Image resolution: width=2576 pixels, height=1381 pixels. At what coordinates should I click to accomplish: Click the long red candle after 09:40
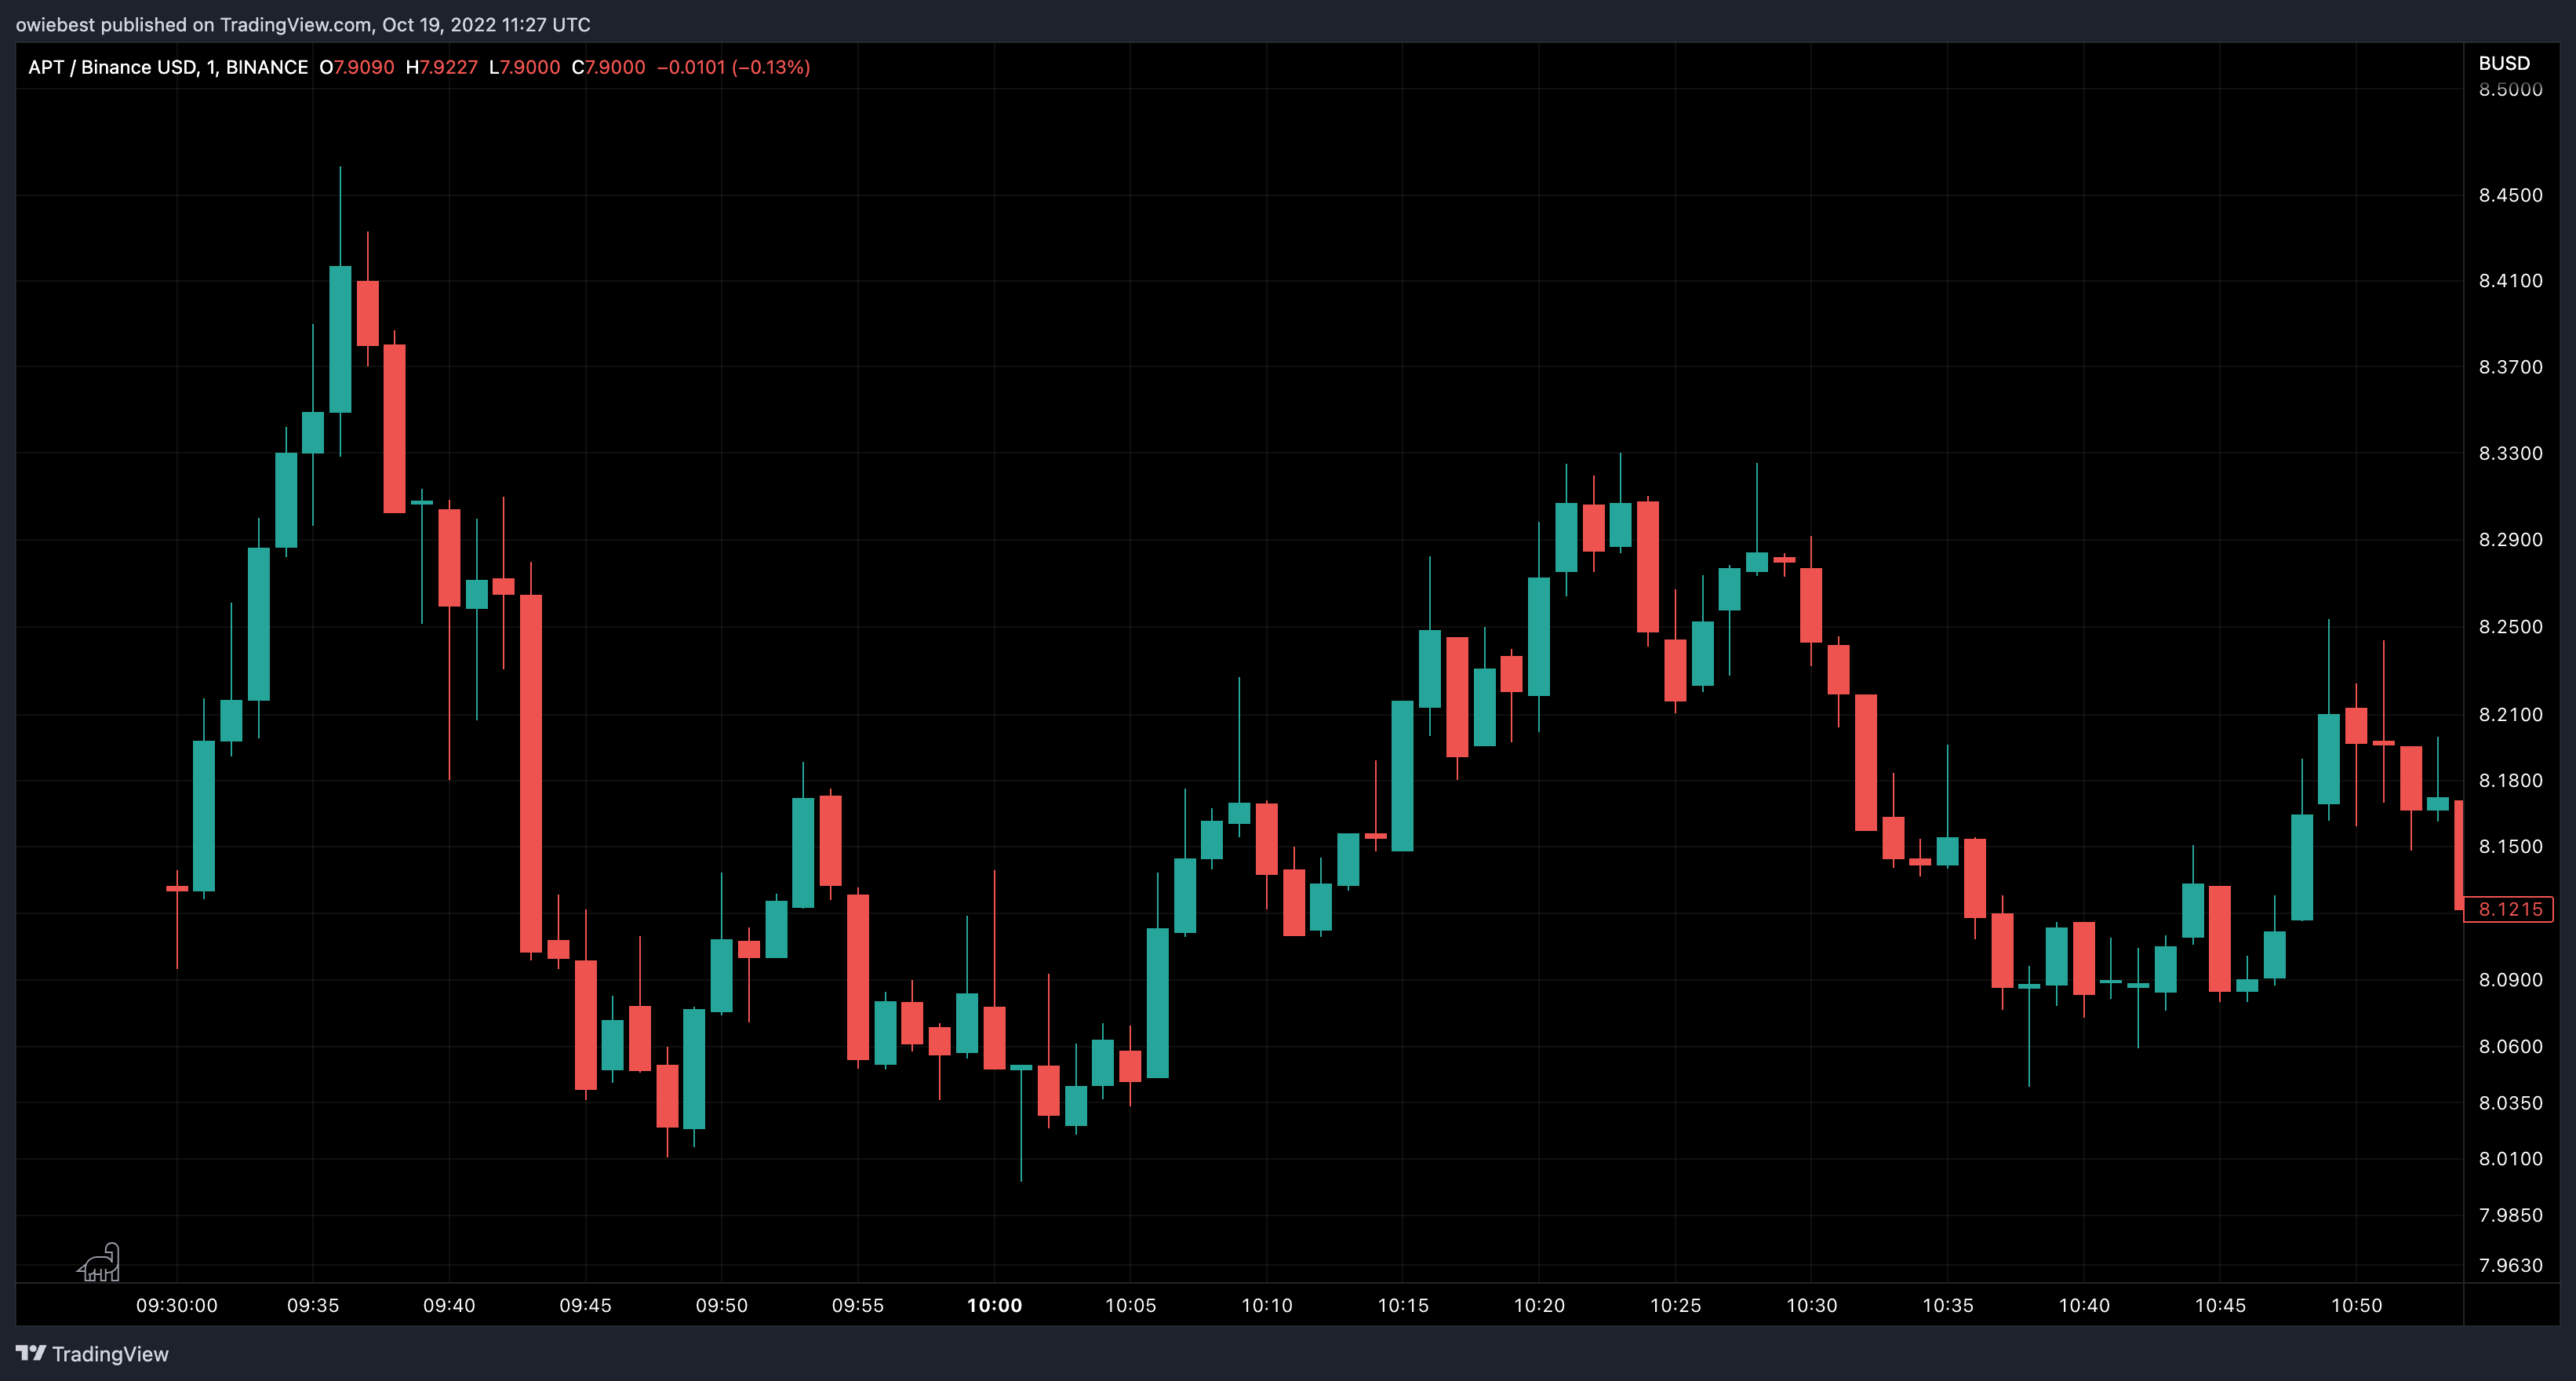(x=531, y=772)
